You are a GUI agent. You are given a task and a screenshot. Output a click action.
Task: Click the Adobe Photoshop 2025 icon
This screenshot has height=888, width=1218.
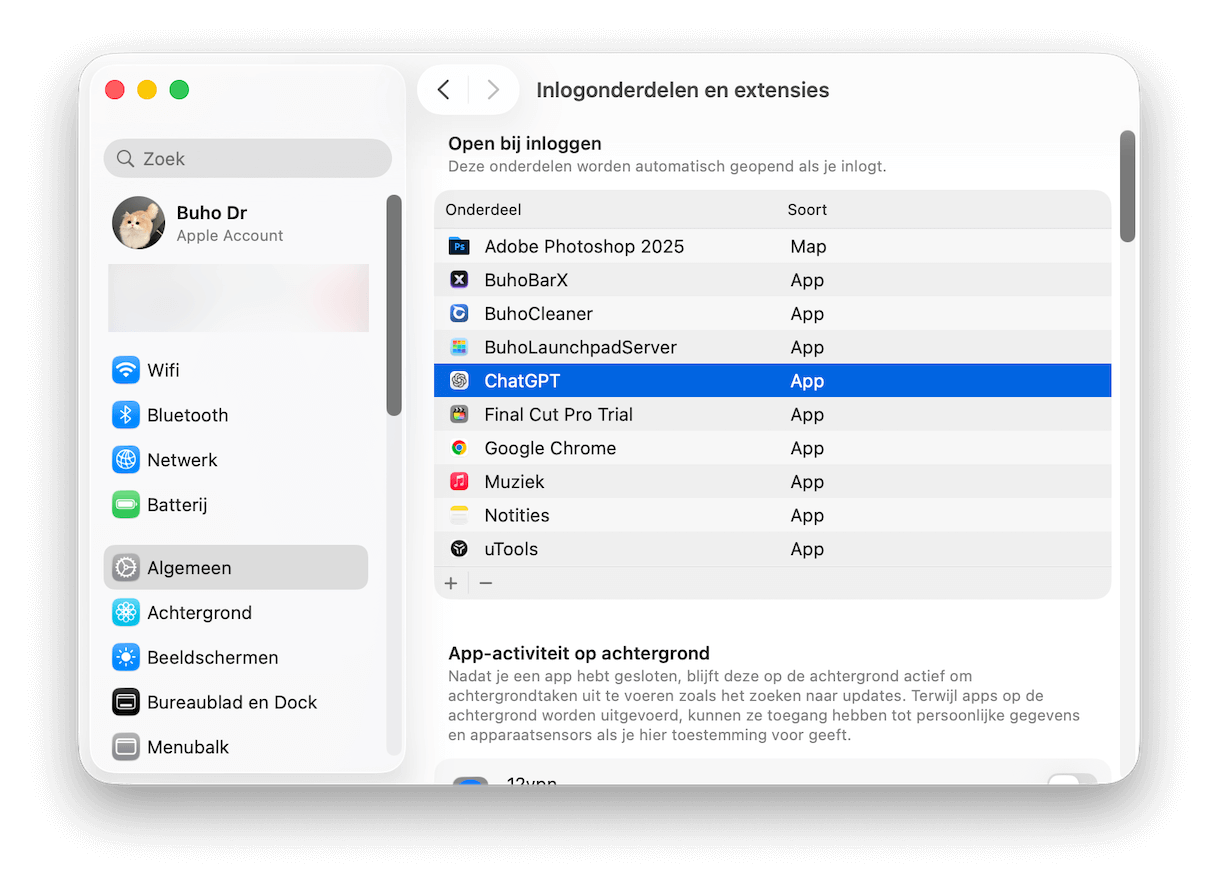point(459,246)
